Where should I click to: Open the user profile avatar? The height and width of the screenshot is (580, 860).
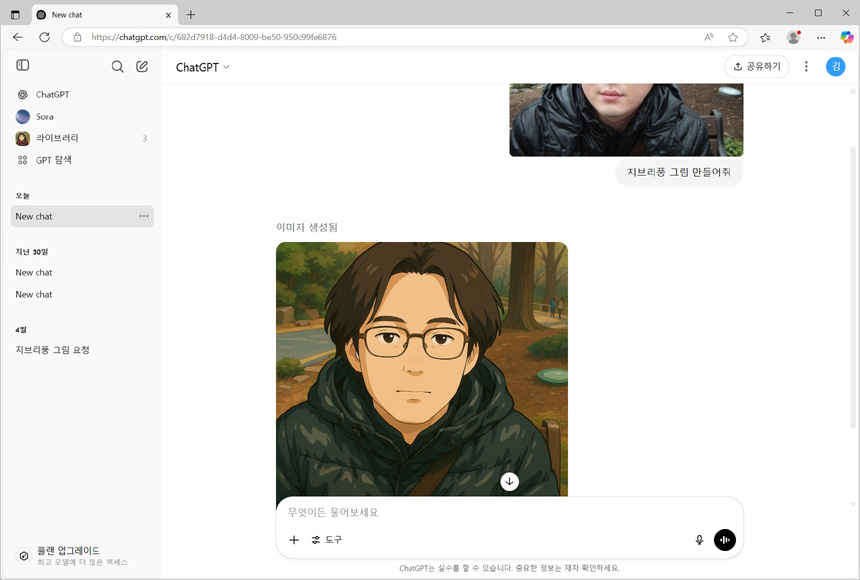(835, 67)
